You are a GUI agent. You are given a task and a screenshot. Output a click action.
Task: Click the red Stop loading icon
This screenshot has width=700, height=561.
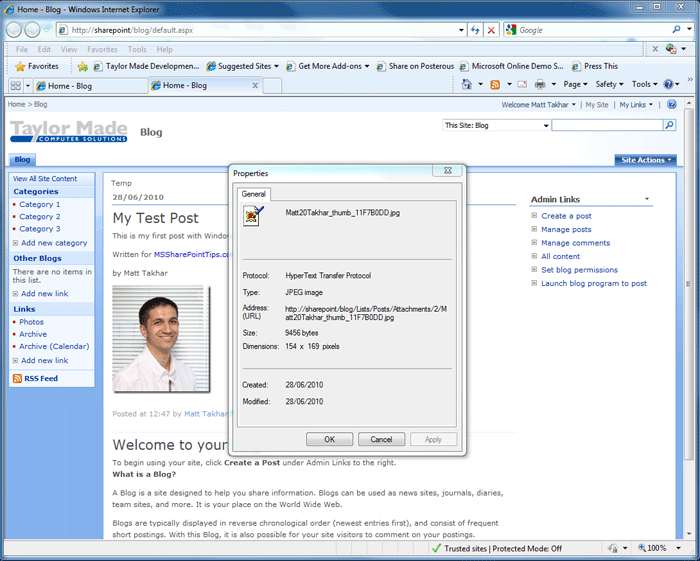tap(491, 30)
